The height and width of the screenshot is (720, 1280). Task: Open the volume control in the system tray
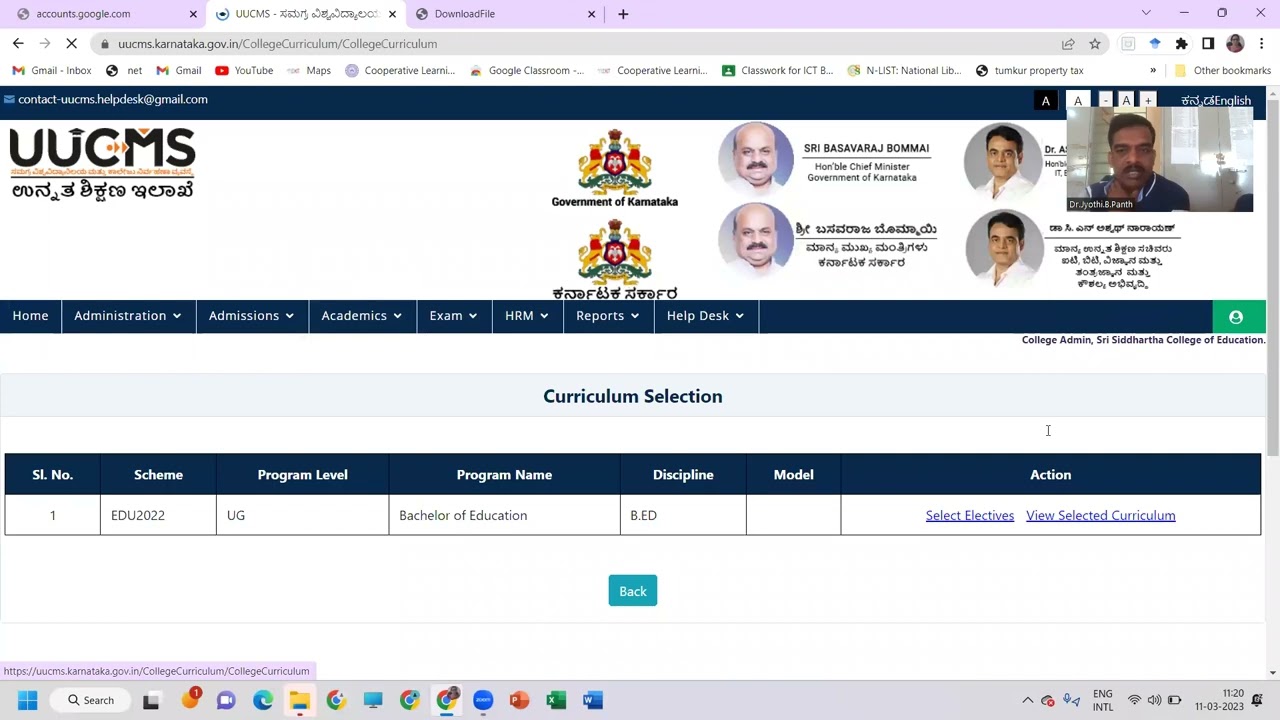point(1154,700)
